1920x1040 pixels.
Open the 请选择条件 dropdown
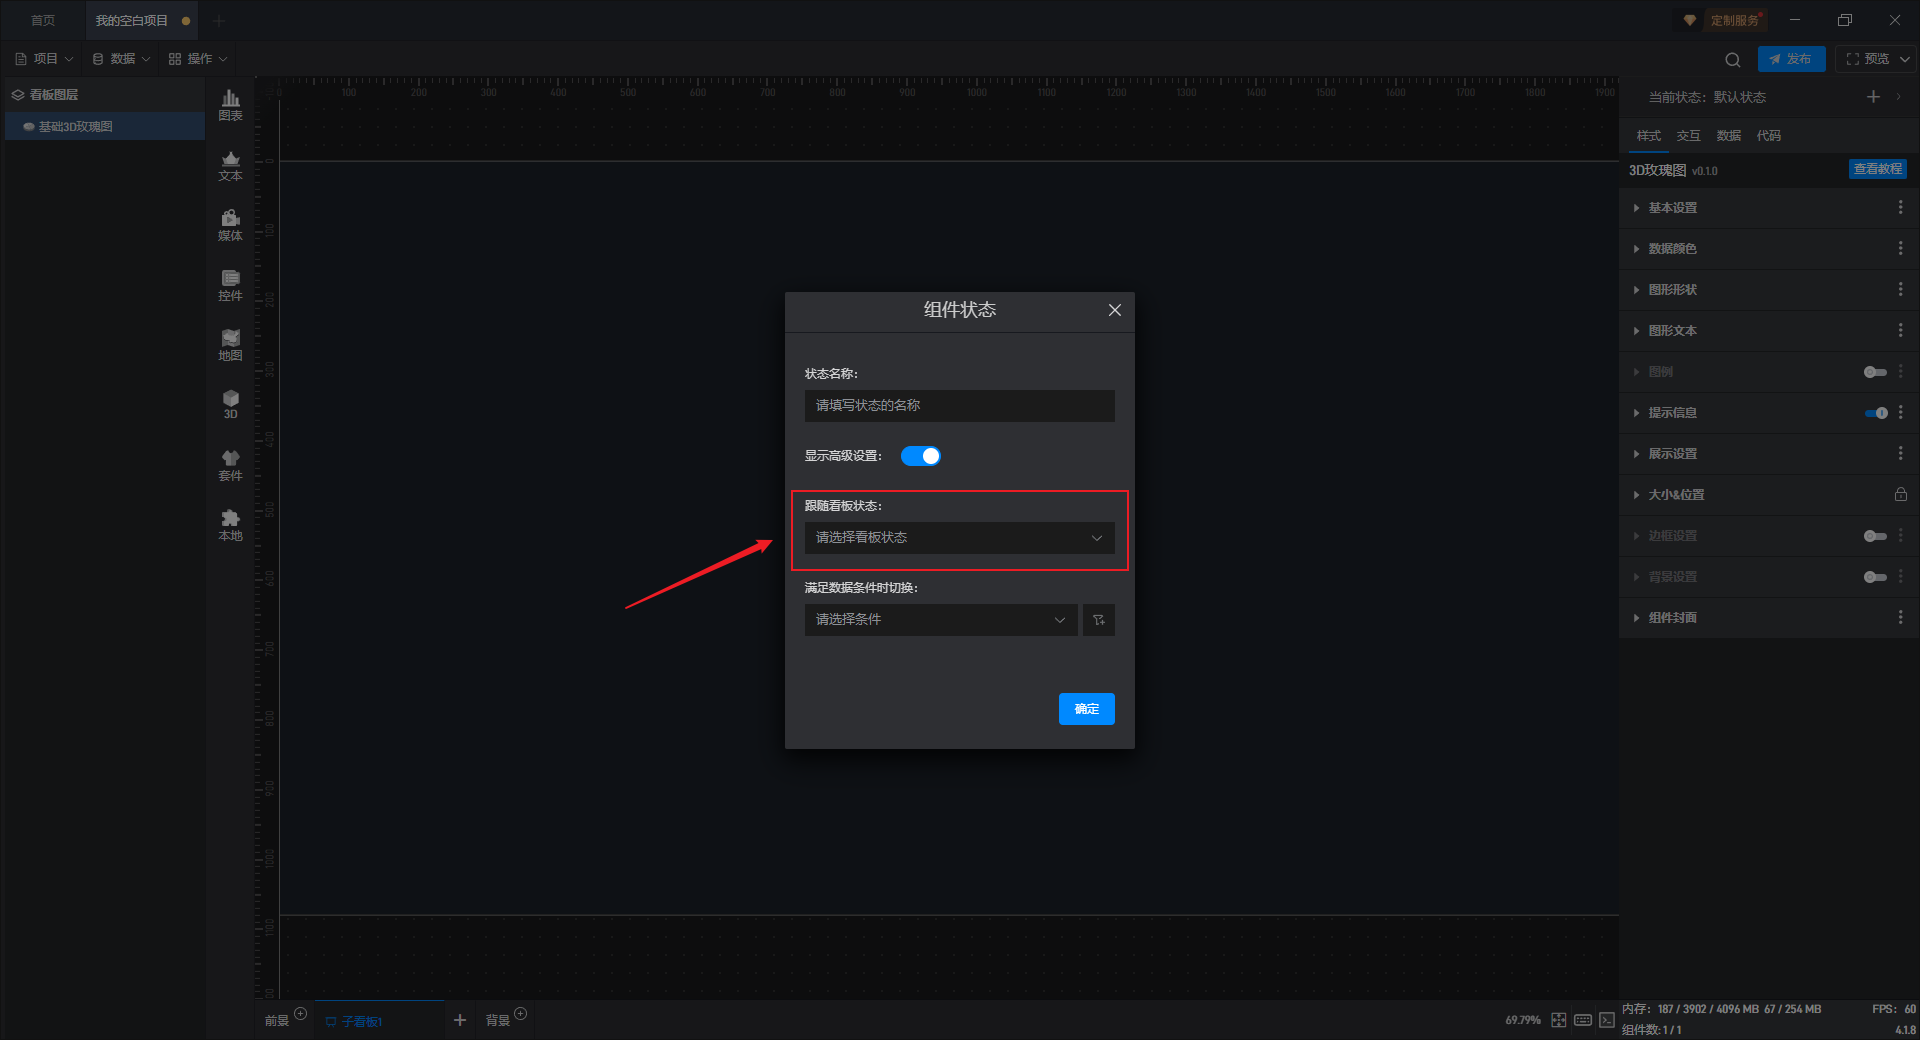pyautogui.click(x=941, y=620)
